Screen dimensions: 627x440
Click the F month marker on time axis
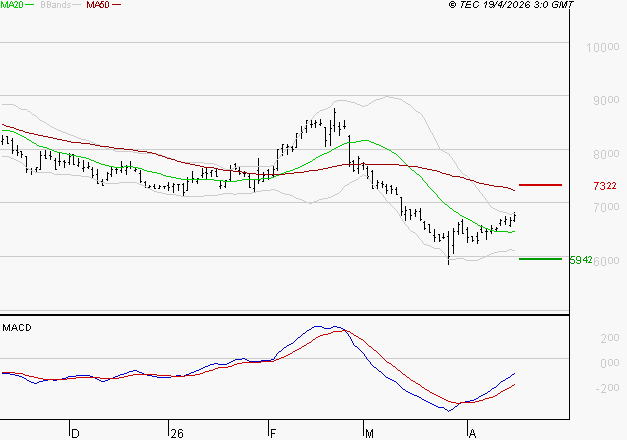point(273,433)
